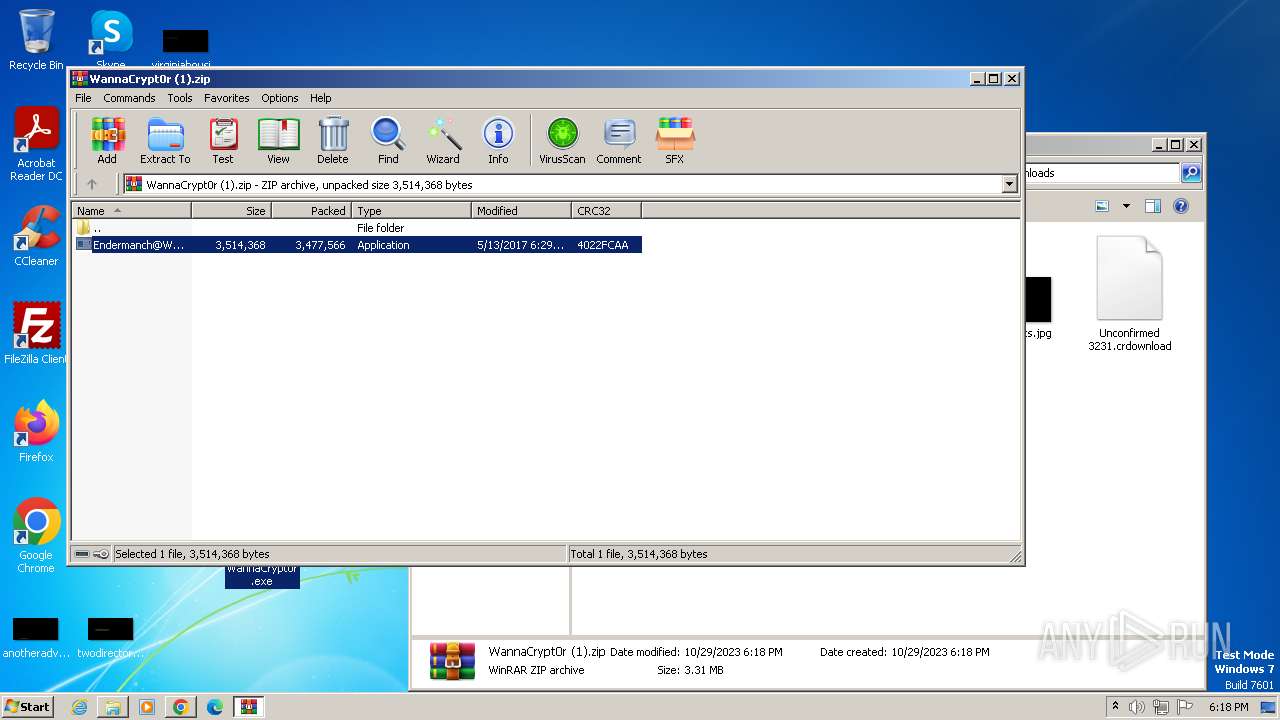Click the Delete toolbar icon
This screenshot has width=1280, height=720.
point(333,140)
